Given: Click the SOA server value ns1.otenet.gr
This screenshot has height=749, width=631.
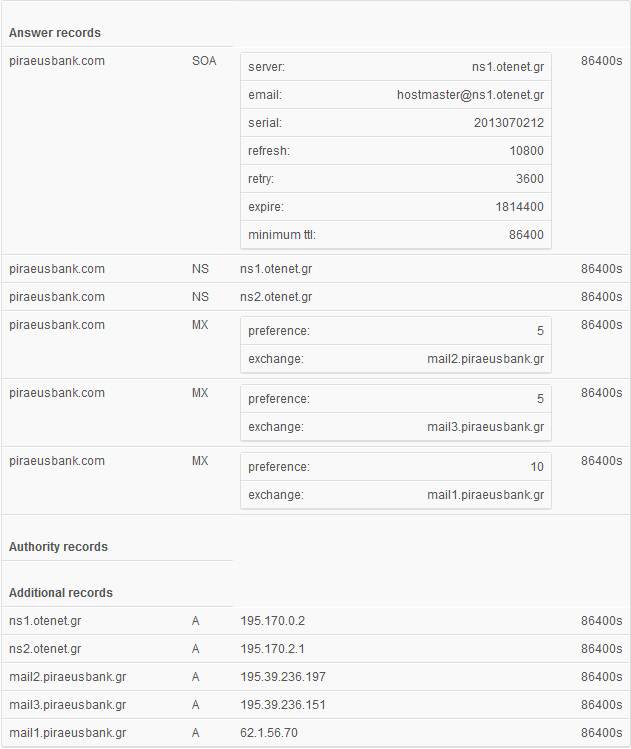Looking at the screenshot, I should 508,67.
